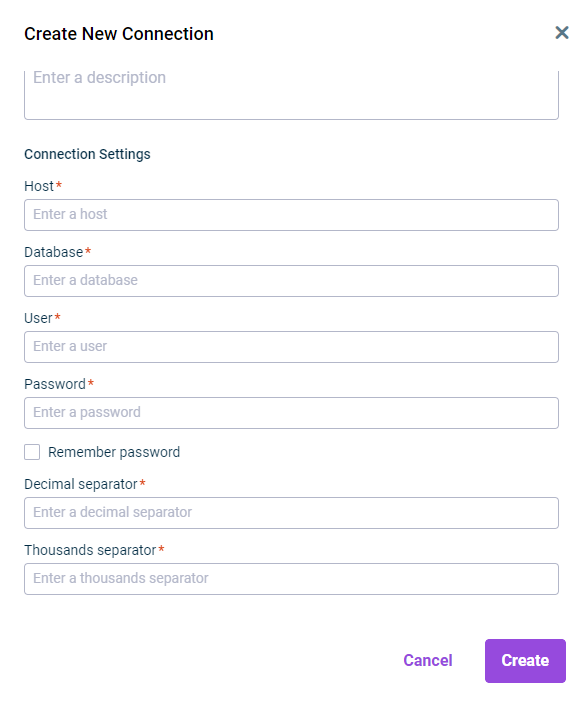The height and width of the screenshot is (711, 585).
Task: Click into the Host input field
Action: coord(291,215)
